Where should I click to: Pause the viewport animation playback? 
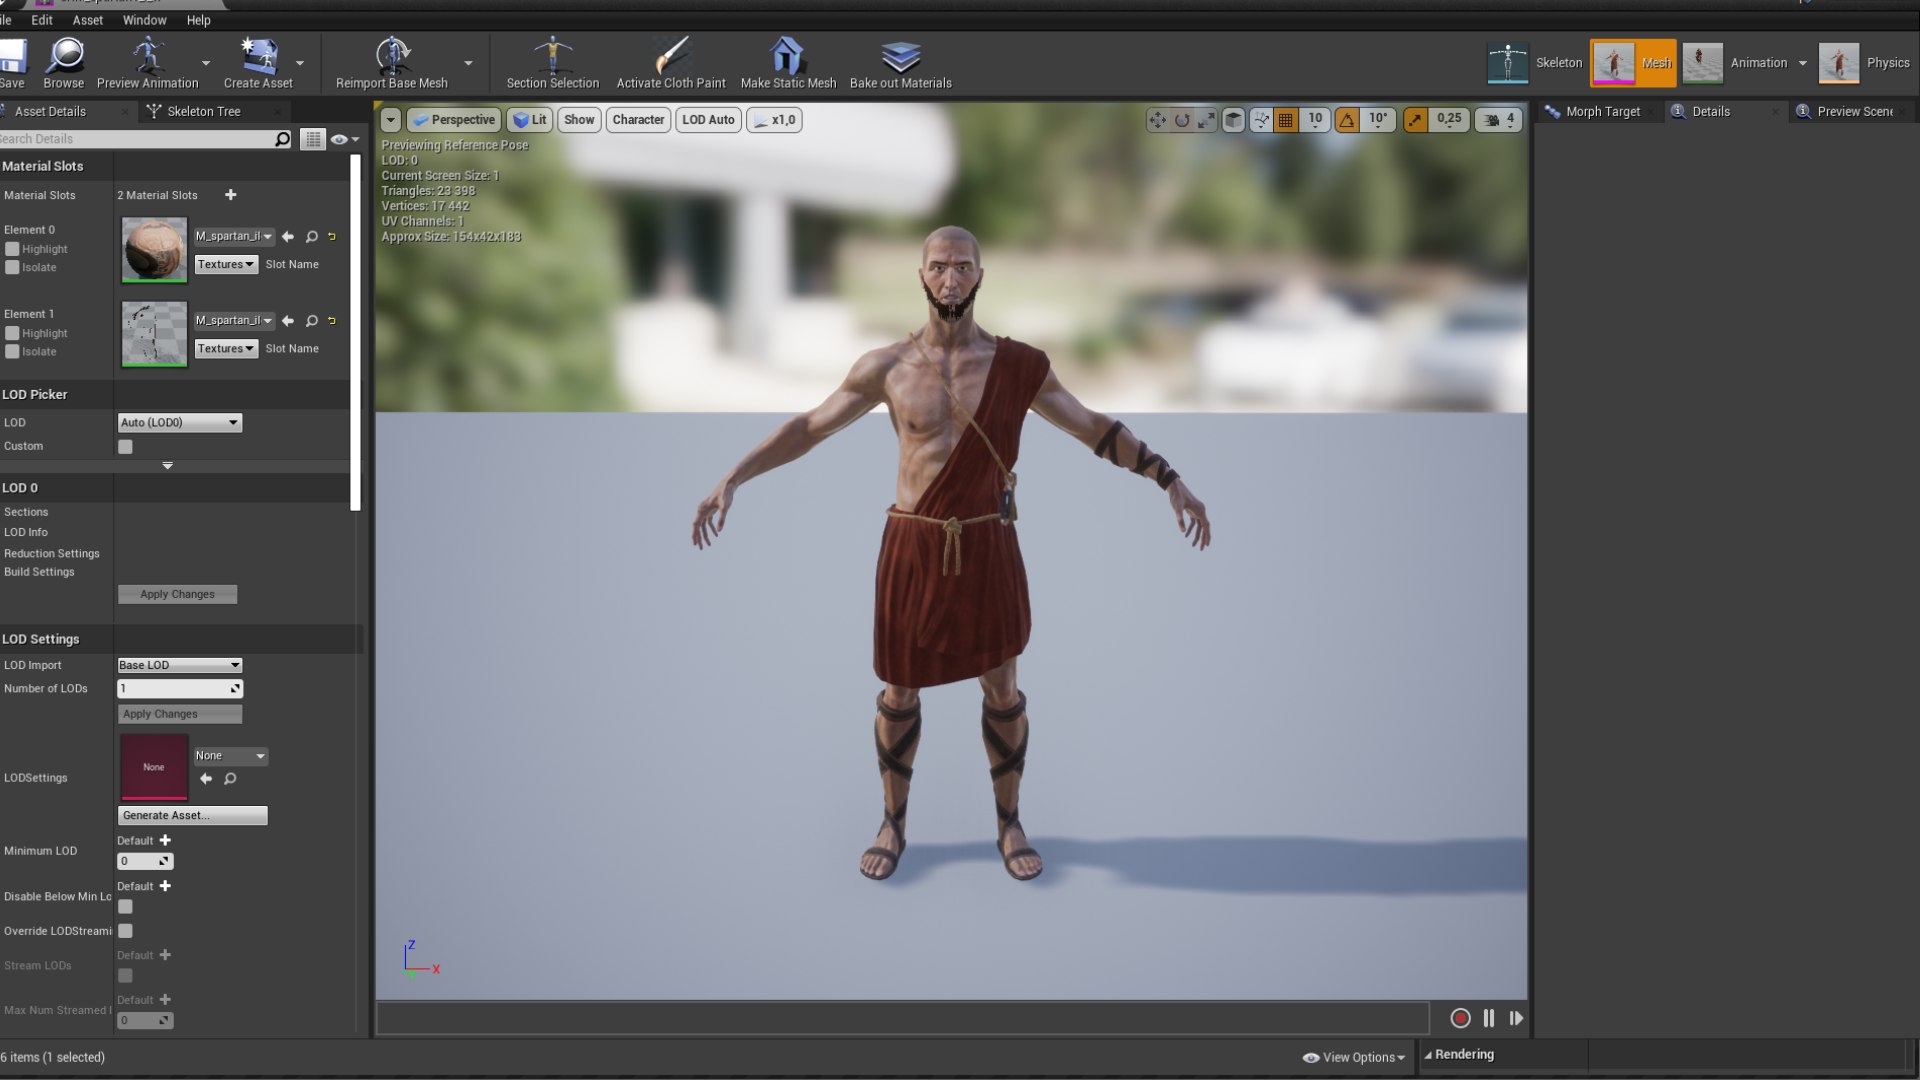click(x=1489, y=1018)
